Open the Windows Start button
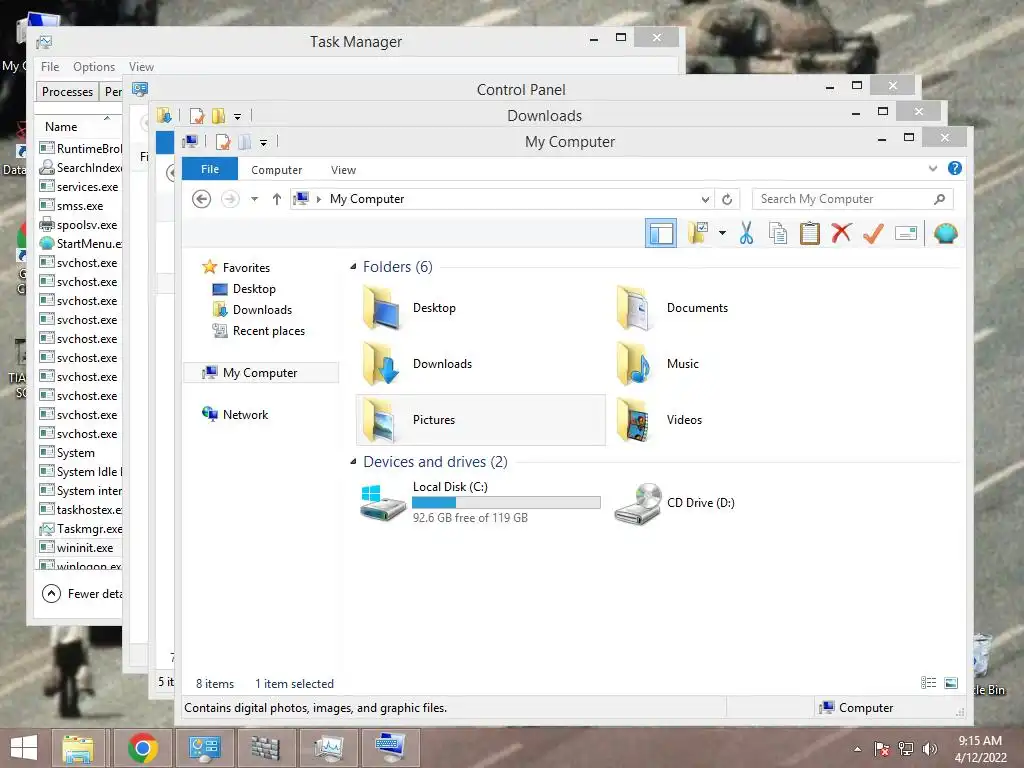Image resolution: width=1024 pixels, height=768 pixels. click(x=24, y=748)
